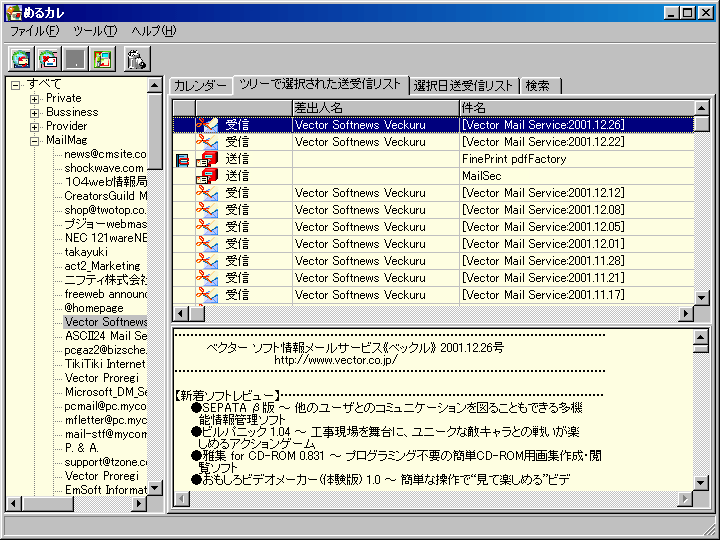Select the Vector Softnews tree item
Image resolution: width=720 pixels, height=540 pixels.
[106, 322]
